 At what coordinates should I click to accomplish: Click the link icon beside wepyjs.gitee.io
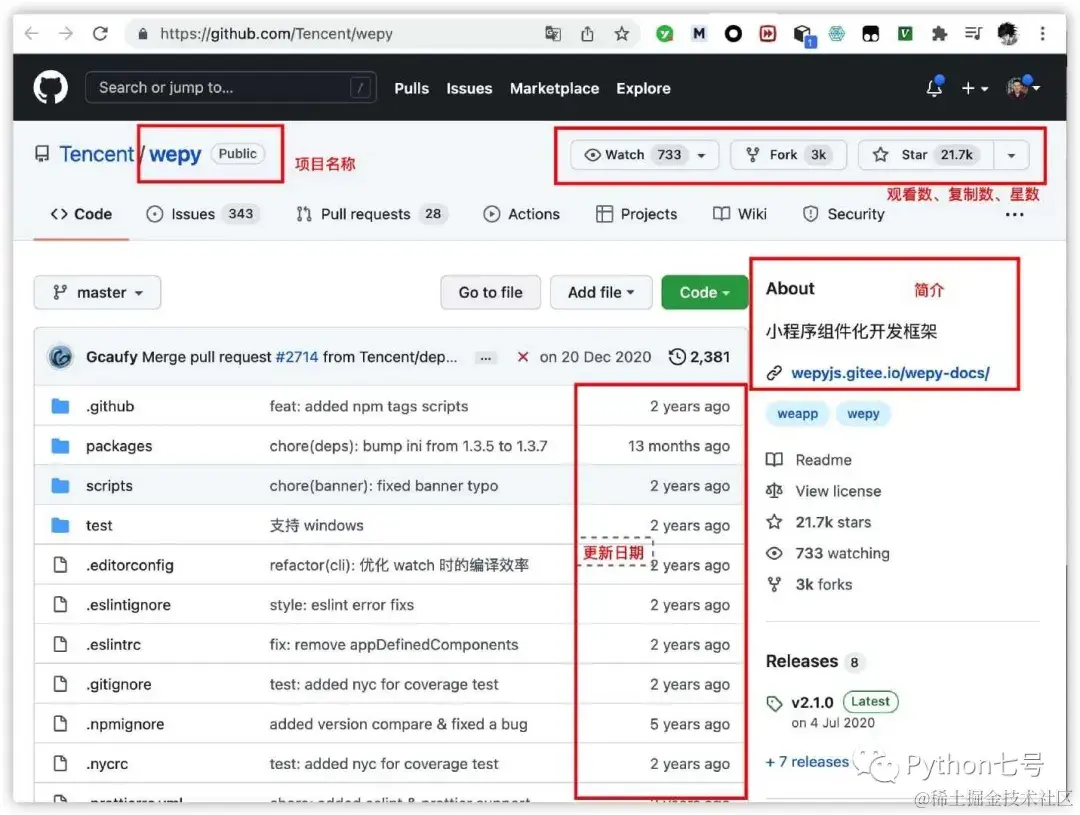(774, 373)
